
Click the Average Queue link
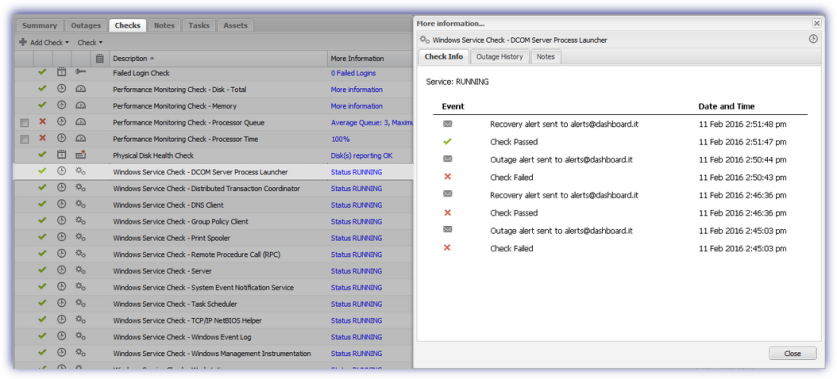tap(372, 123)
